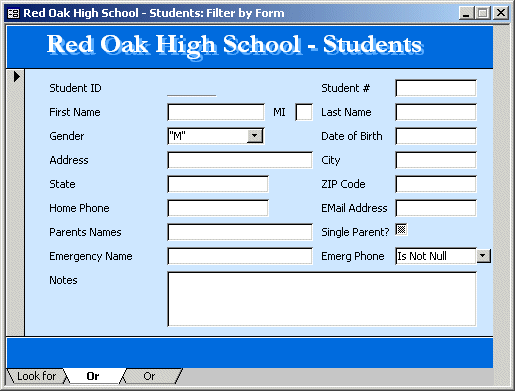Click the First Name input field

[216, 112]
